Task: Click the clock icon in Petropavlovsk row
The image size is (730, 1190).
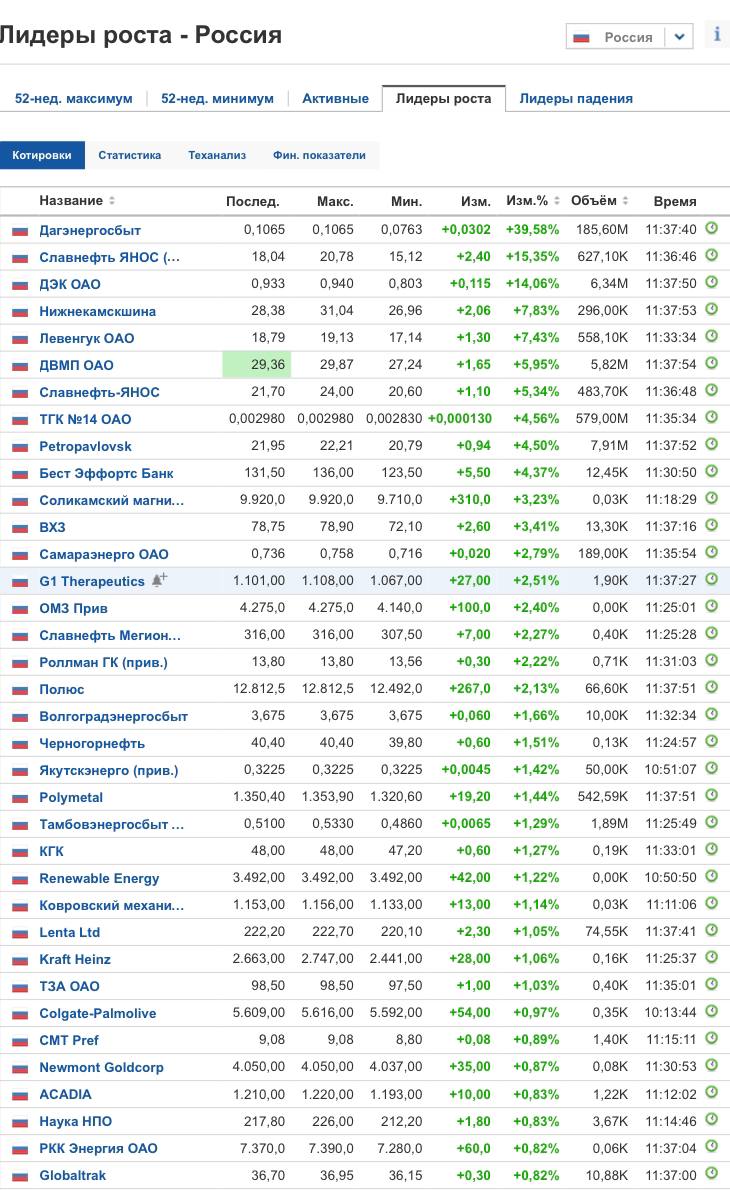Action: click(712, 444)
